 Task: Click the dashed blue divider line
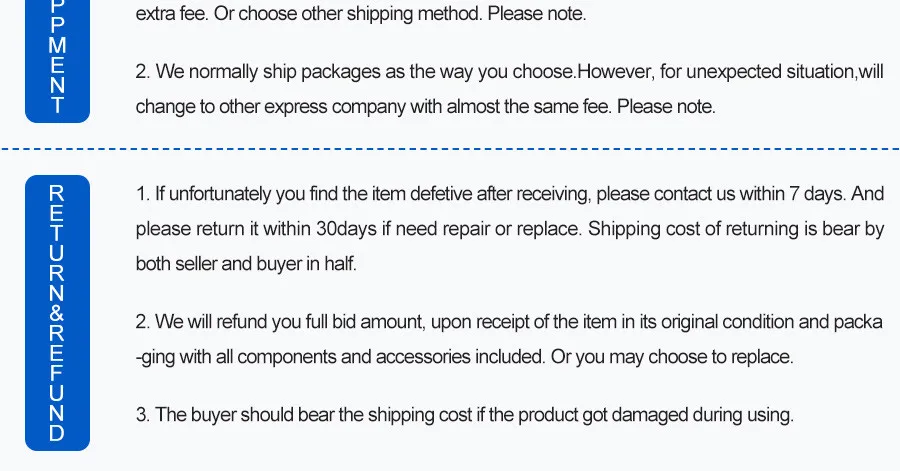point(450,150)
